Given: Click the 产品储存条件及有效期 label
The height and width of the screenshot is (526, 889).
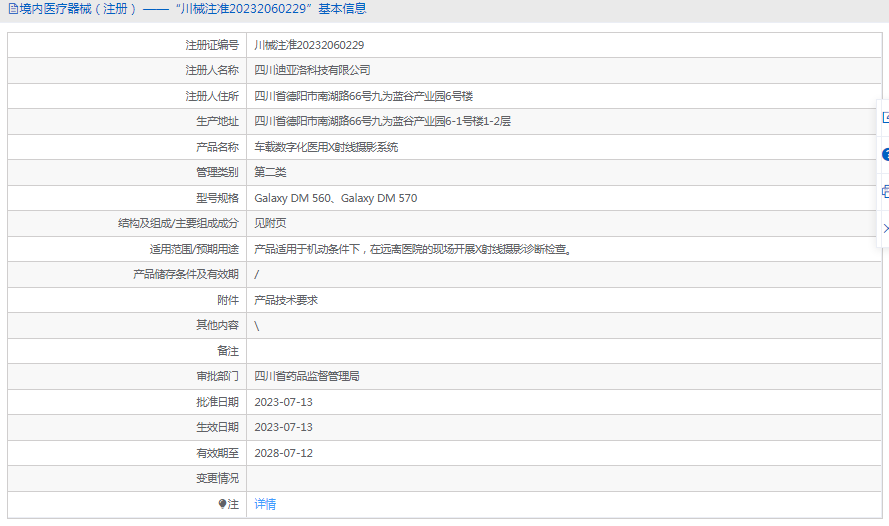Looking at the screenshot, I should [x=186, y=274].
